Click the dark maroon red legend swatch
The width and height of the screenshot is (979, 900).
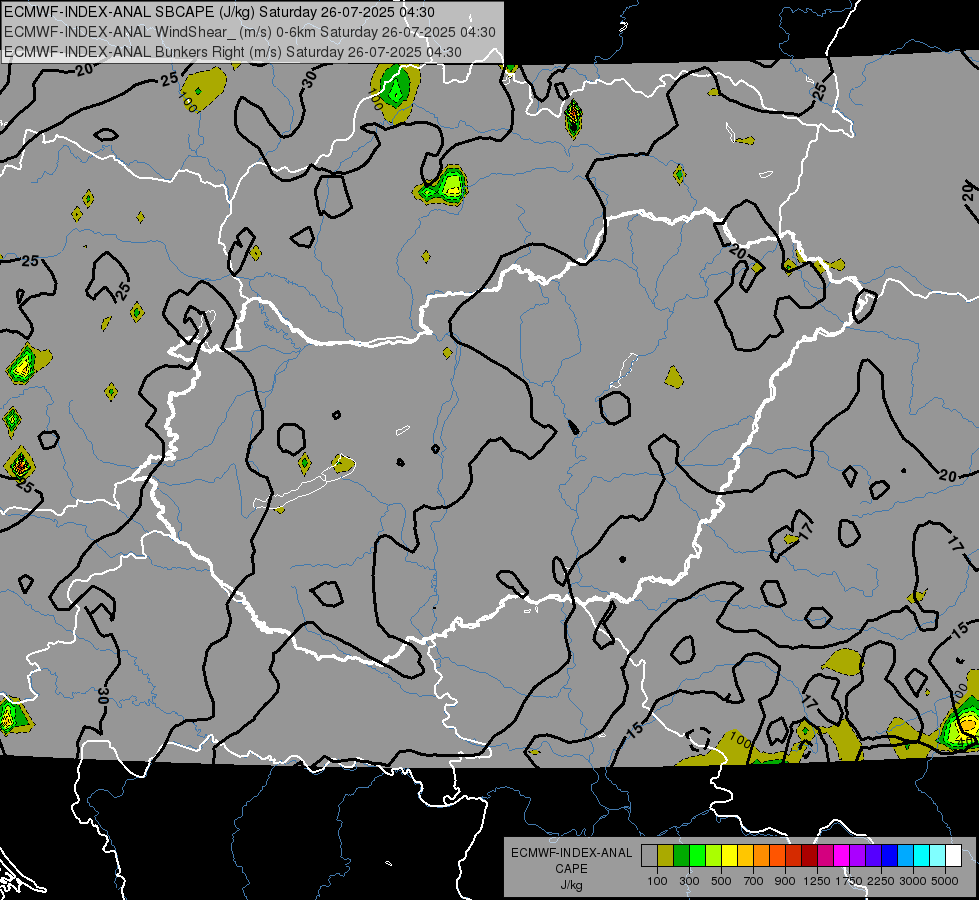pyautogui.click(x=809, y=856)
